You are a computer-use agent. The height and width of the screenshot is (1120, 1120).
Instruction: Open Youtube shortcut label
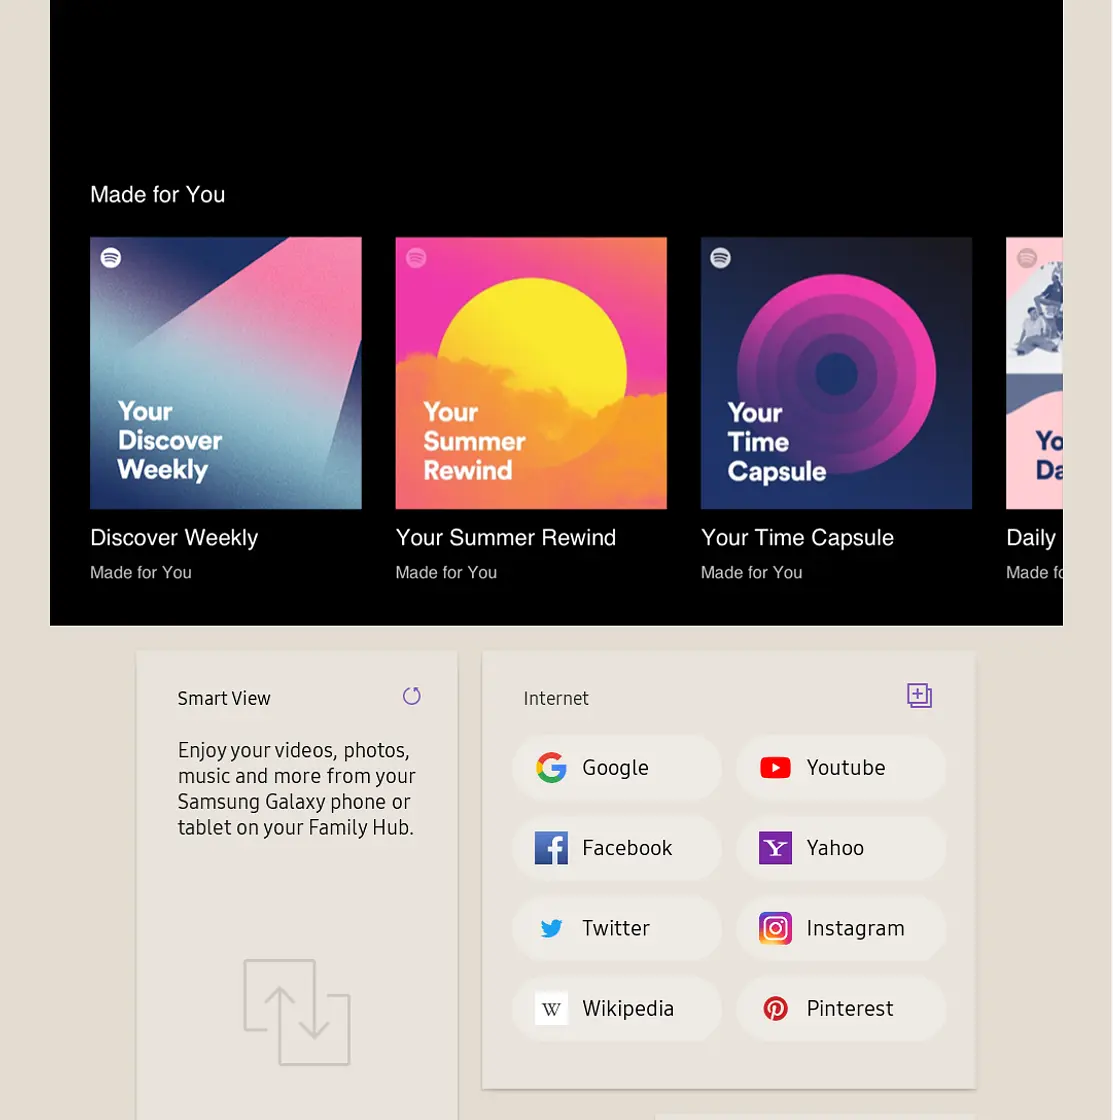click(846, 768)
